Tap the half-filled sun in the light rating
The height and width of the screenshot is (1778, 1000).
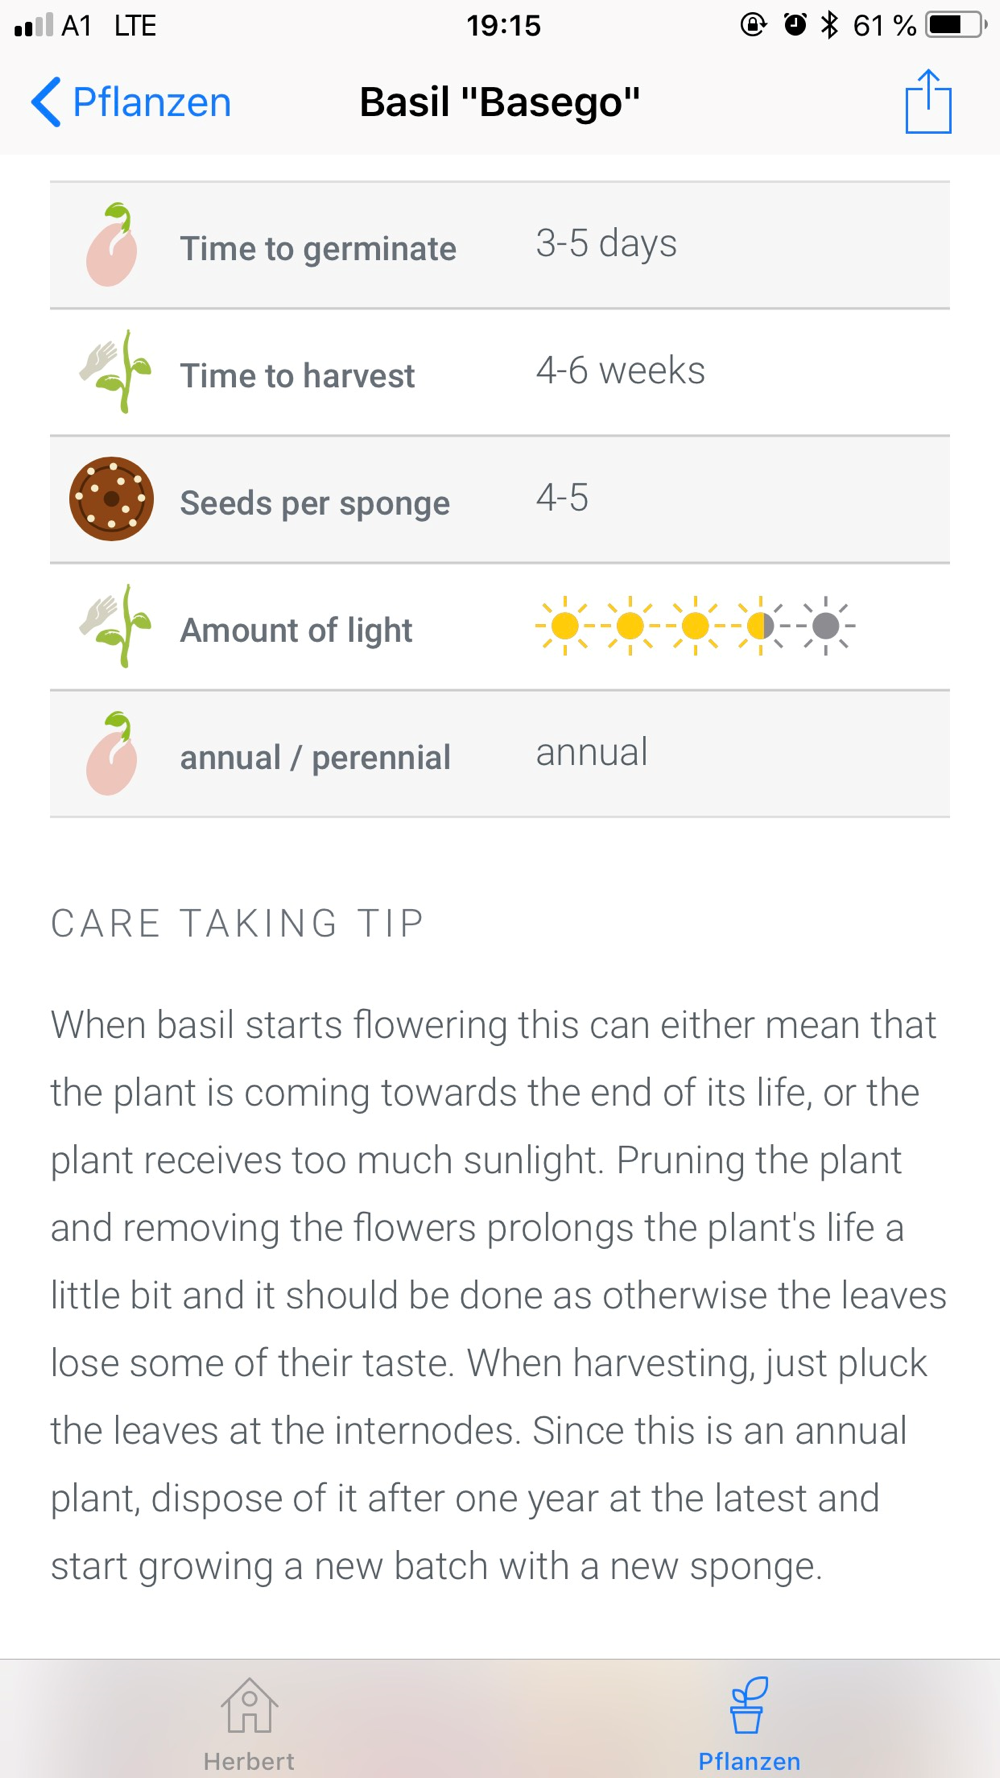point(761,626)
